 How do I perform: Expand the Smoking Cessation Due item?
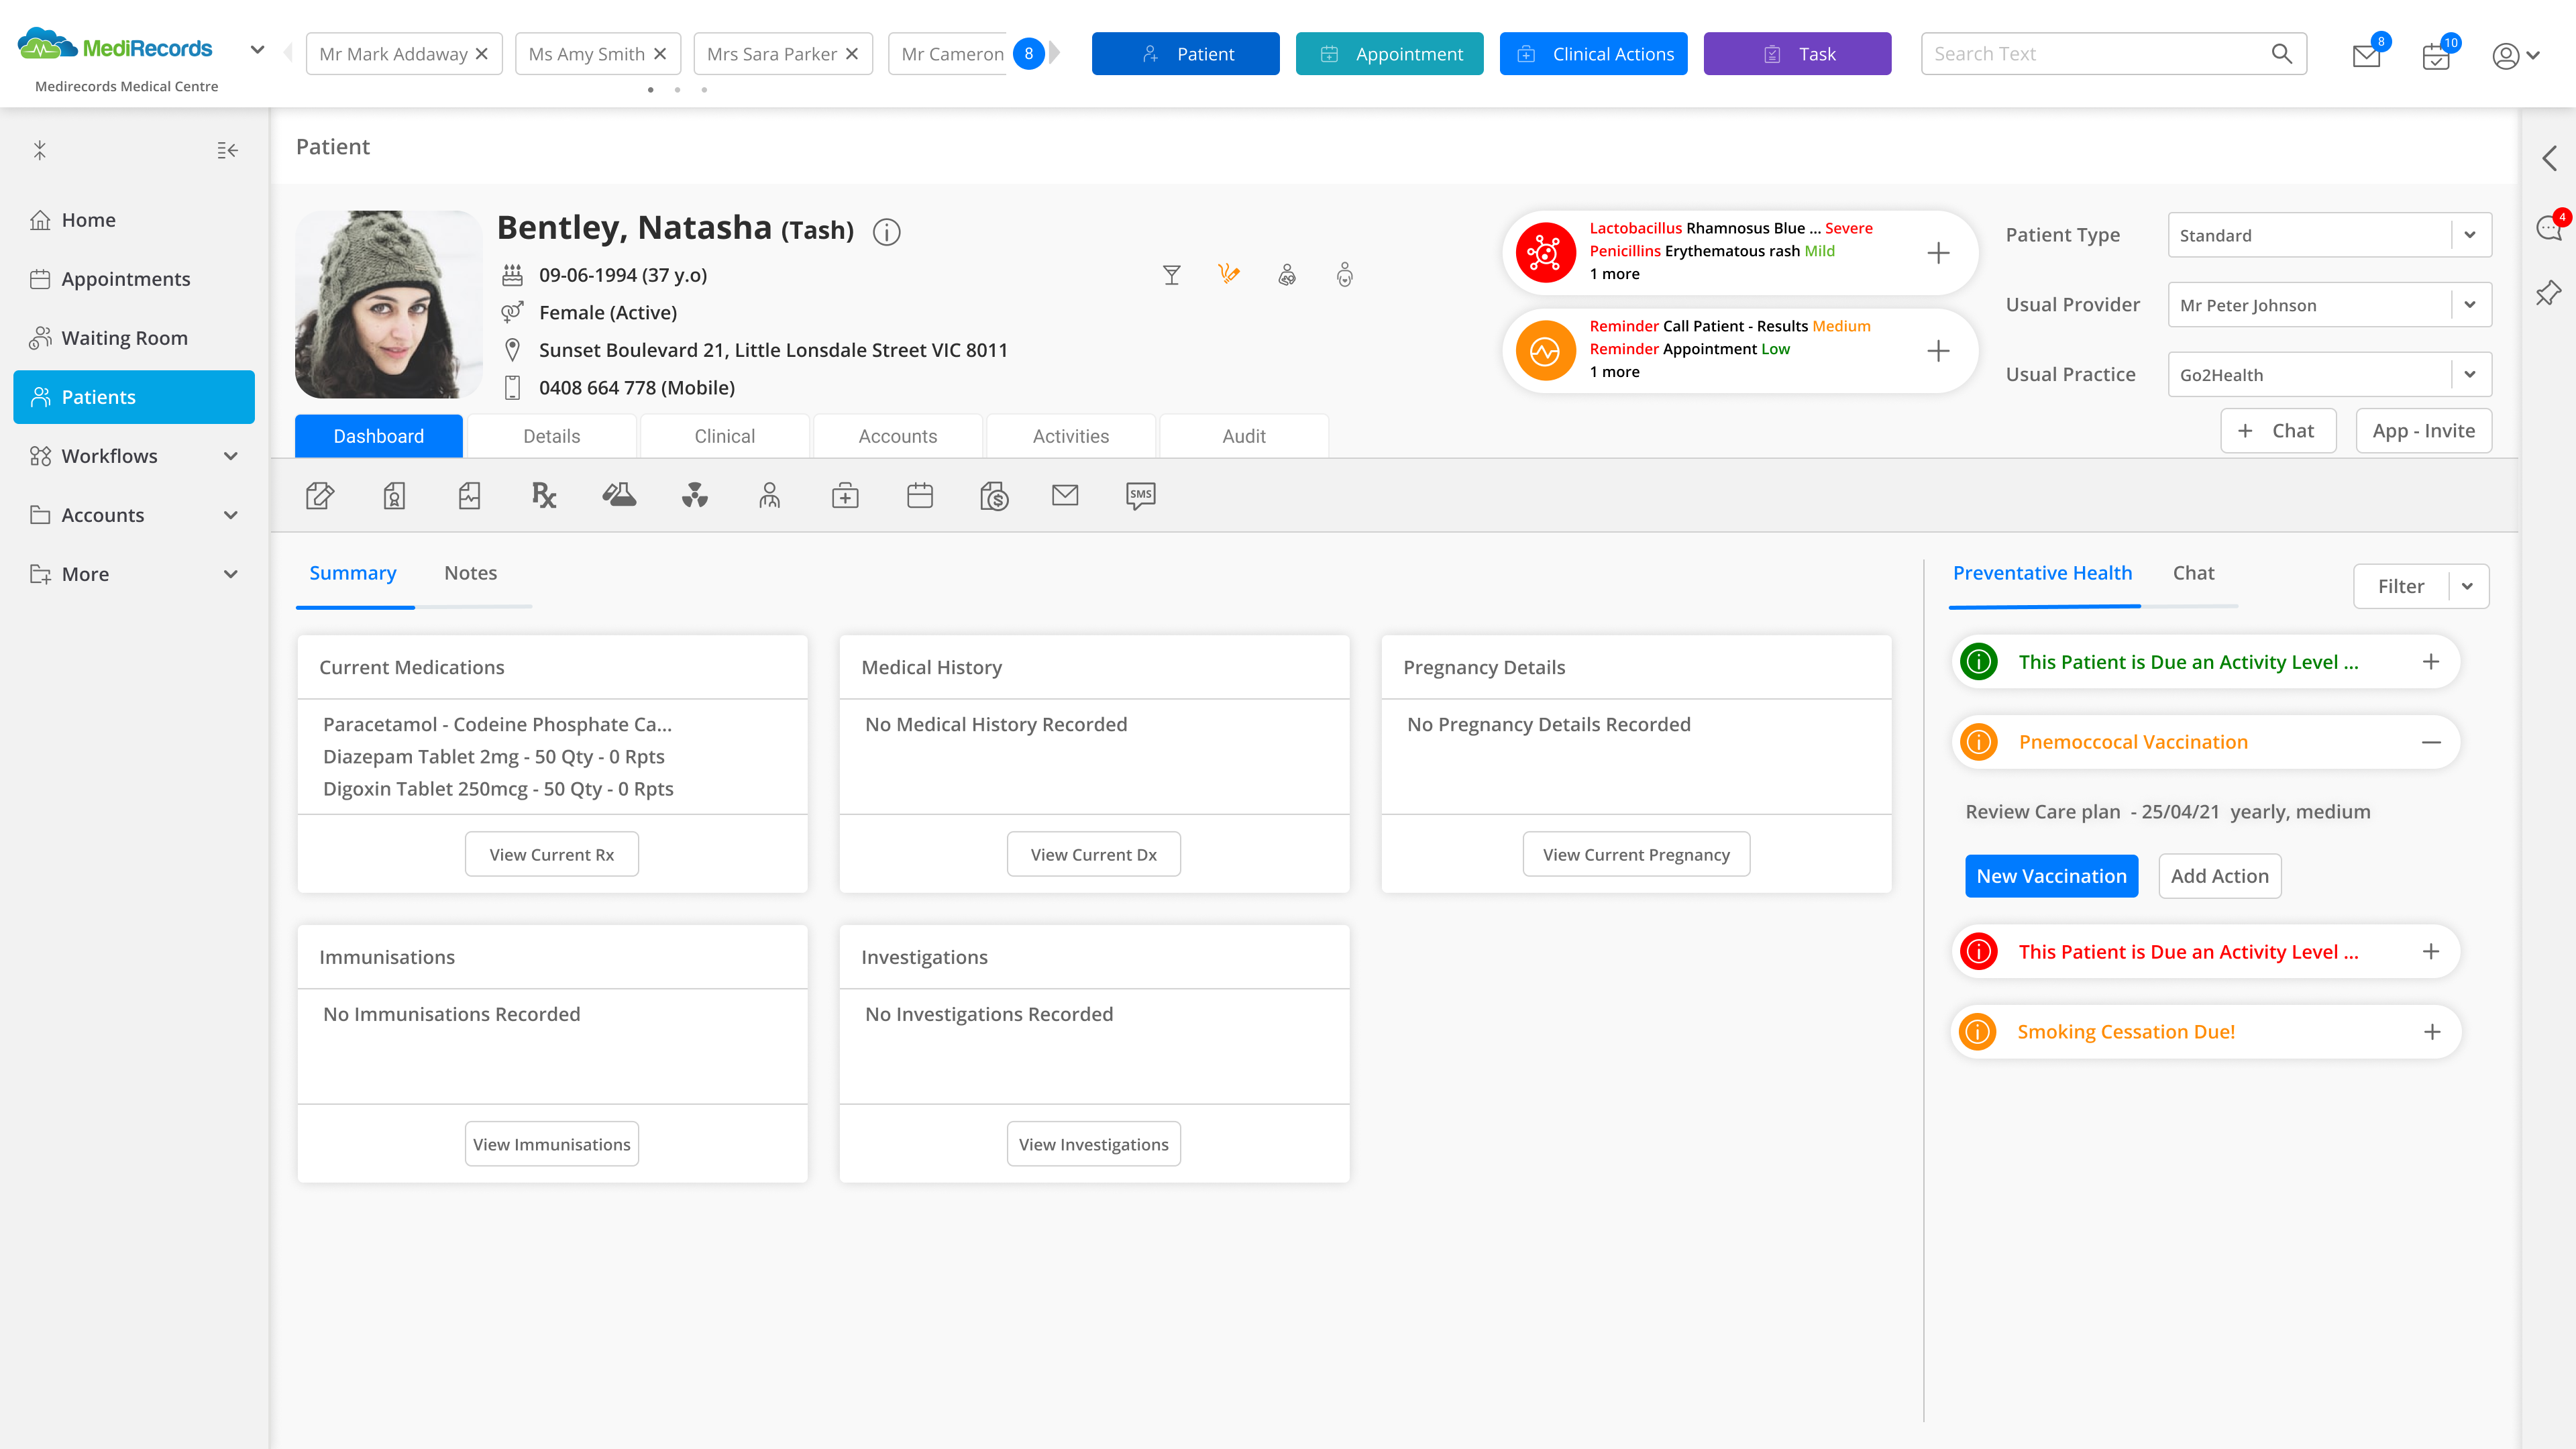click(x=2432, y=1032)
